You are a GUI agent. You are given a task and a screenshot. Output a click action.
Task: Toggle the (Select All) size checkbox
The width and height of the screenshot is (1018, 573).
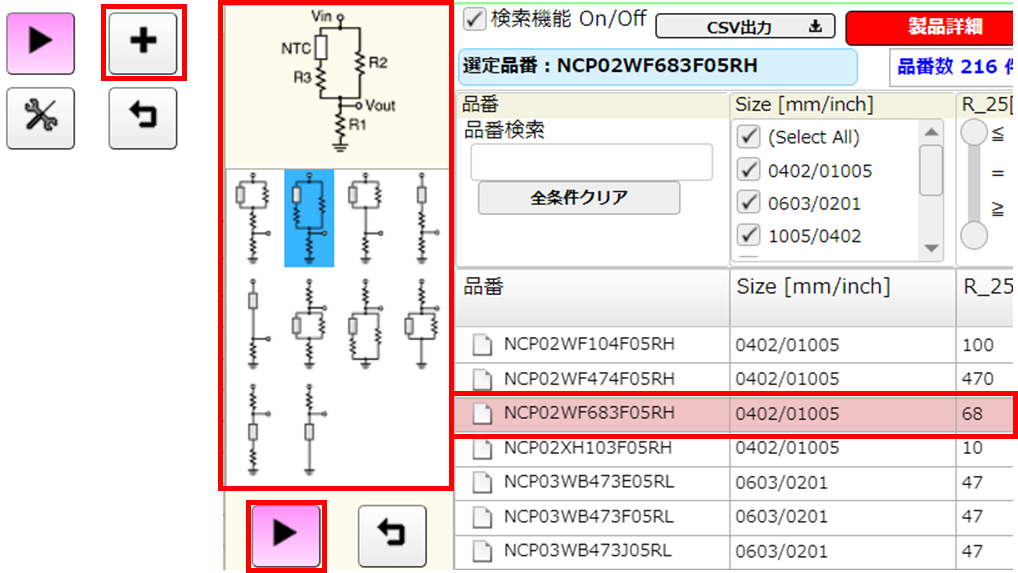747,137
